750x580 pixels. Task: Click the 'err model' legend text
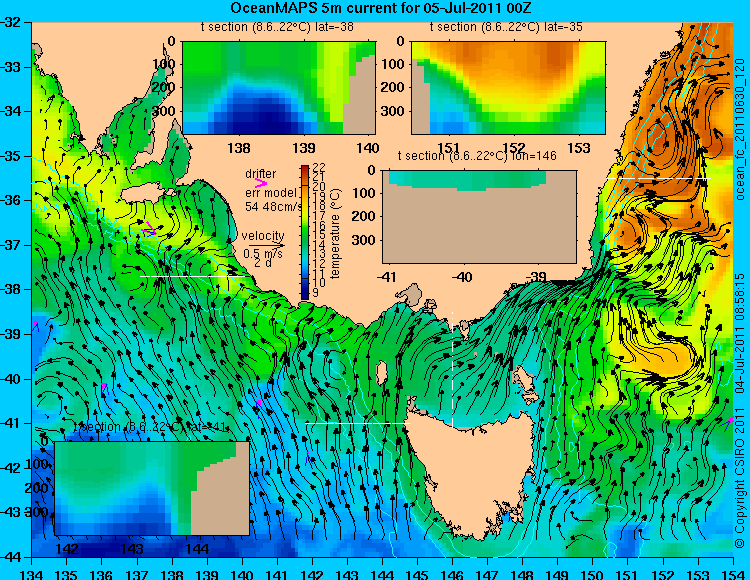tap(271, 193)
